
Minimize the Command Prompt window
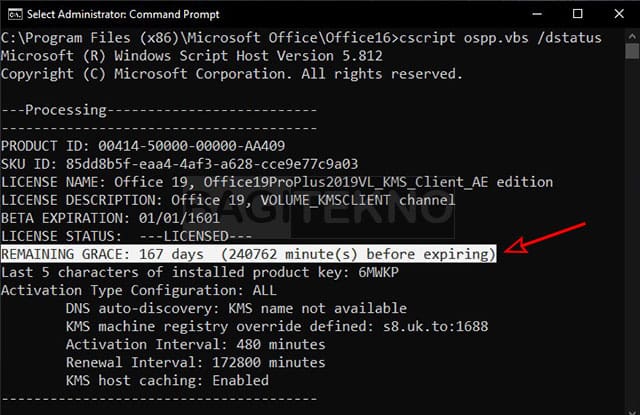pyautogui.click(x=537, y=14)
